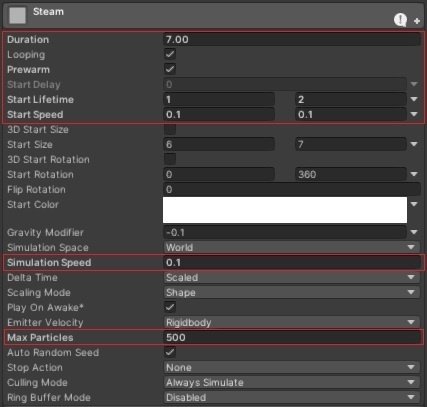Enable the 3D Start Rotation checkbox
Image resolution: width=427 pixels, height=407 pixels.
170,159
